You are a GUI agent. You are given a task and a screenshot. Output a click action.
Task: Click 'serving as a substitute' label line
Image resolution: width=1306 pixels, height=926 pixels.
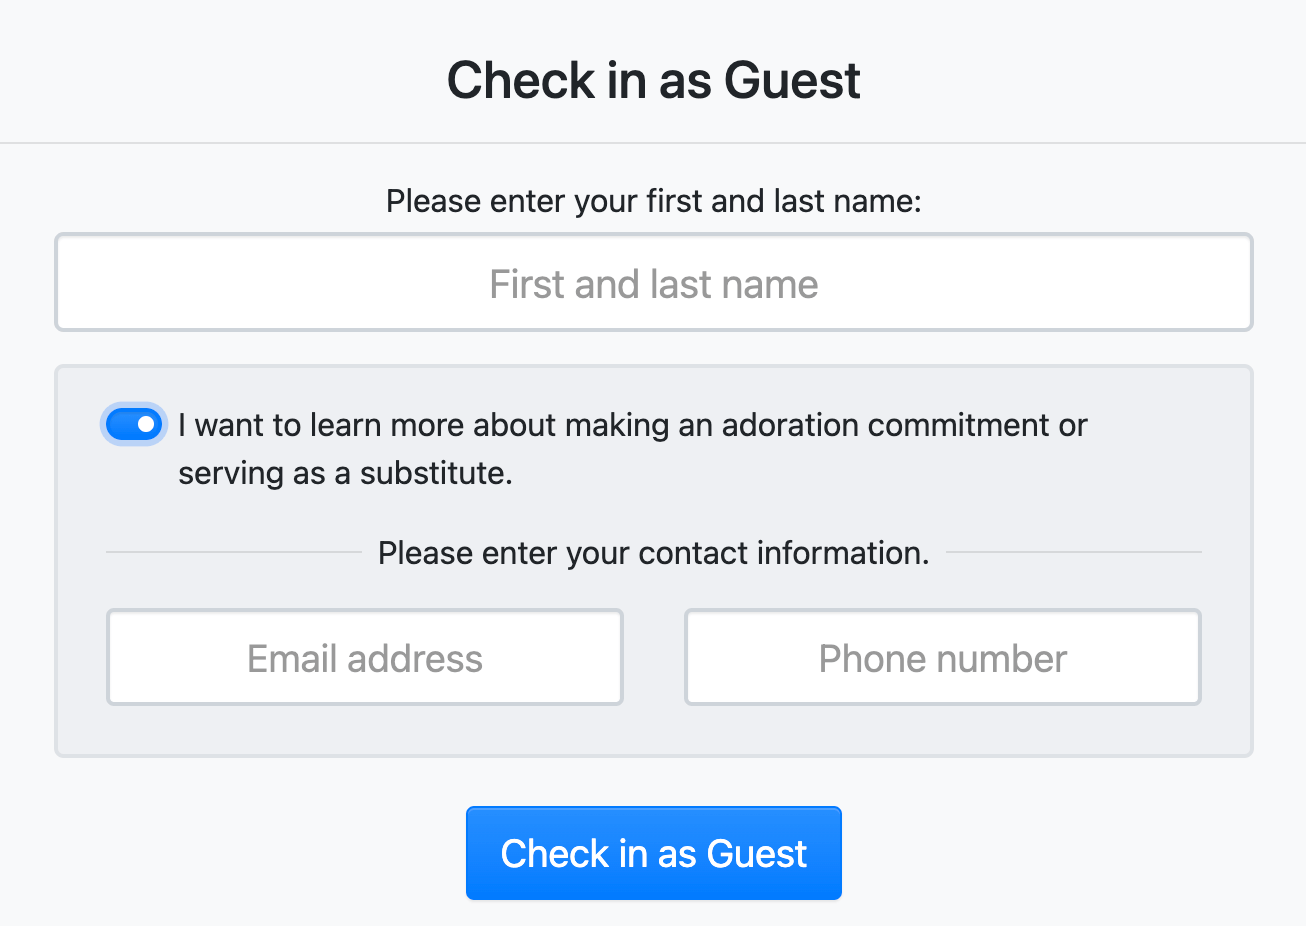click(x=345, y=473)
